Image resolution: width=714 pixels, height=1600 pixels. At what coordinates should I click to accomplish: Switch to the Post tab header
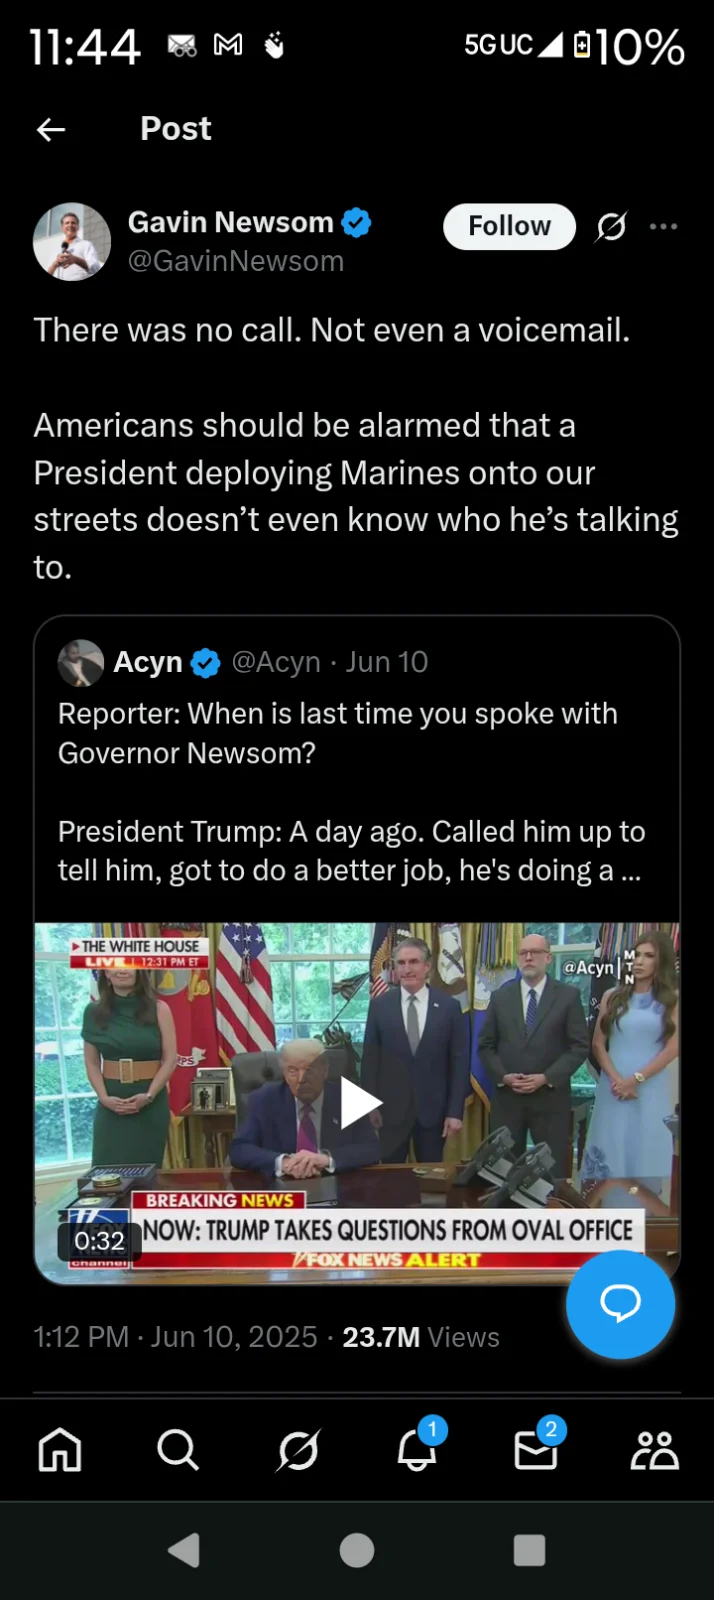(176, 129)
